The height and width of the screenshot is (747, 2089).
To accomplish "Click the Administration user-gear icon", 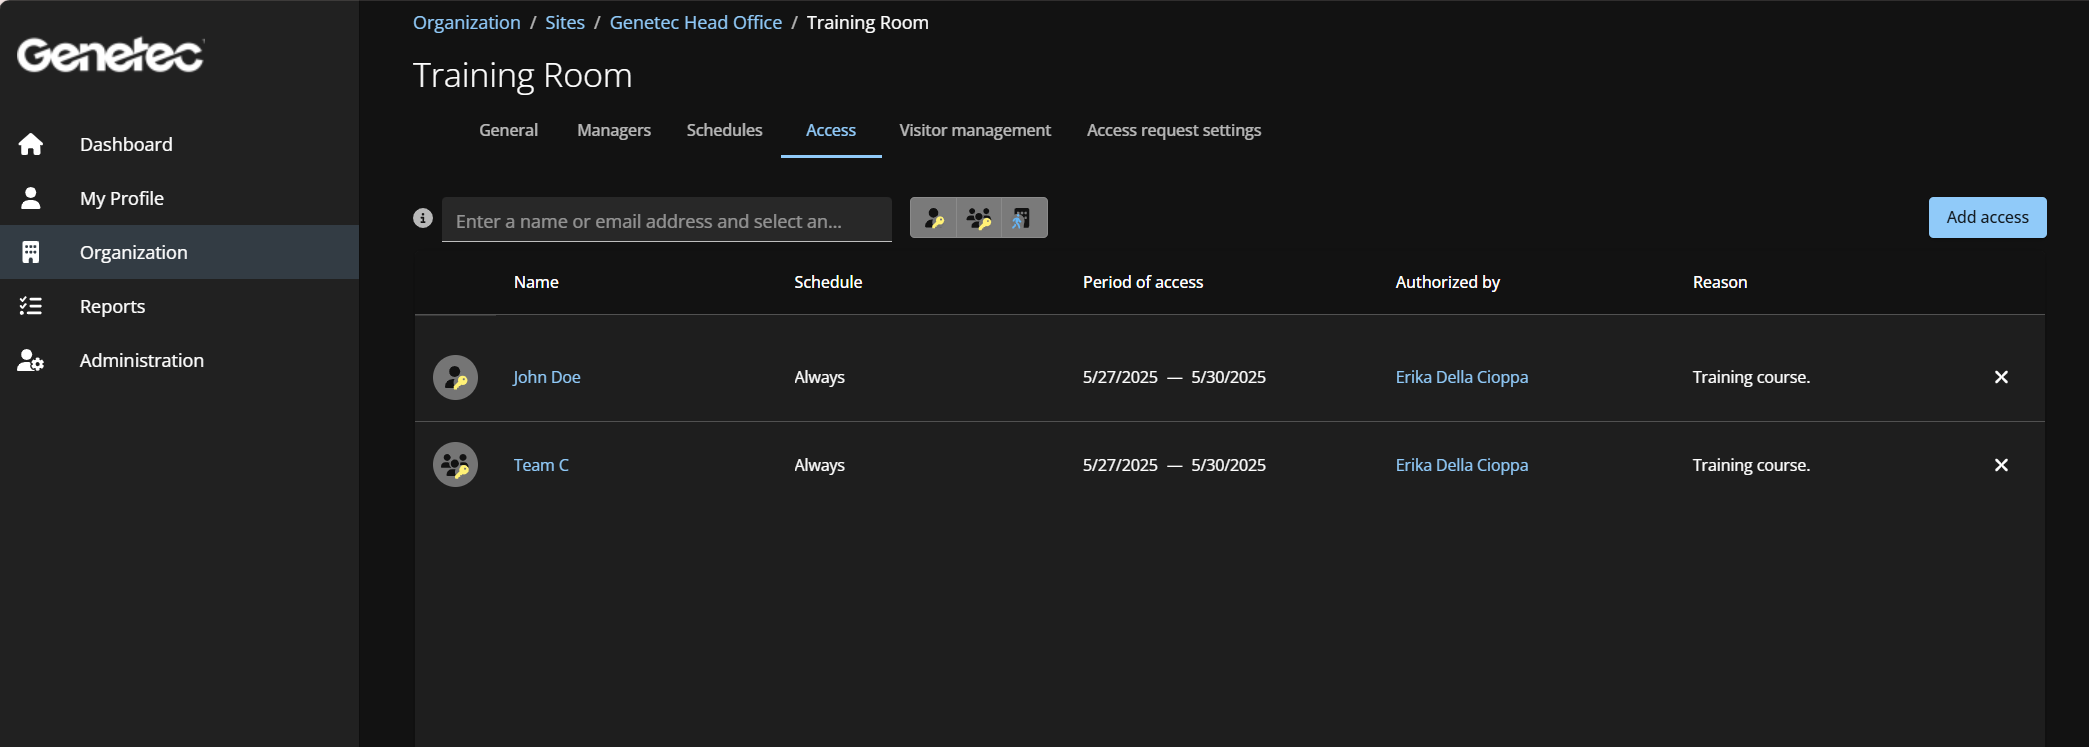I will pyautogui.click(x=31, y=360).
